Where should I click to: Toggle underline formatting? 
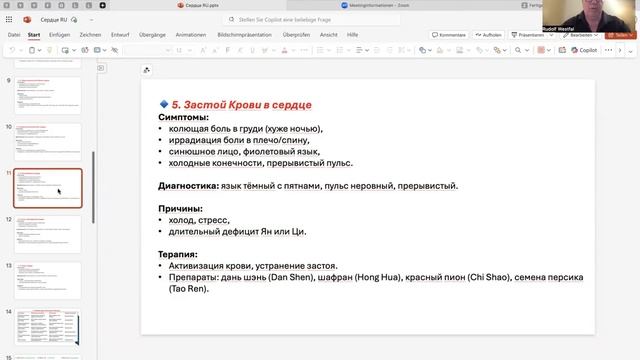[x=252, y=50]
